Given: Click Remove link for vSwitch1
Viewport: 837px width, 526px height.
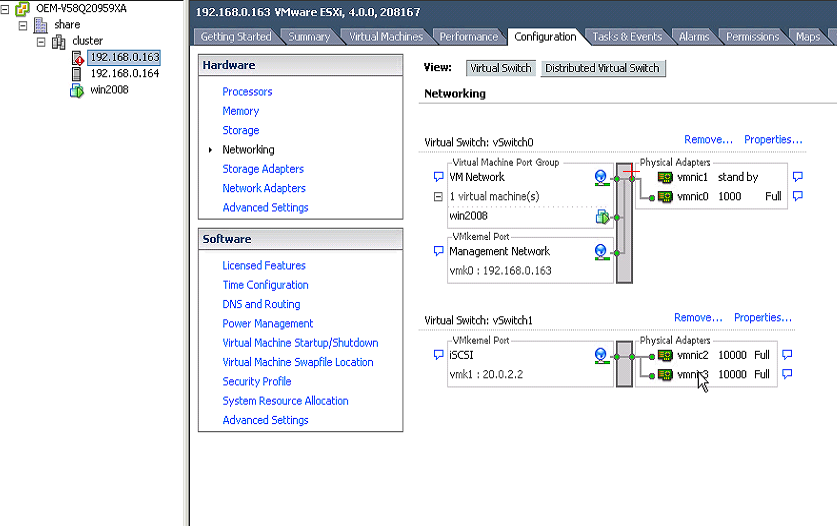Looking at the screenshot, I should [x=698, y=318].
